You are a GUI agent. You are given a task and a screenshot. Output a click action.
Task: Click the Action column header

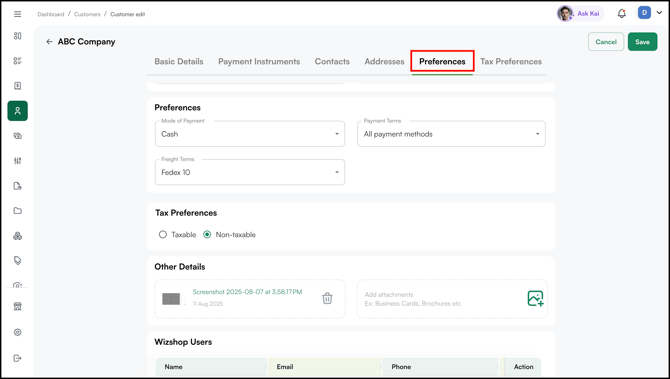pos(523,367)
